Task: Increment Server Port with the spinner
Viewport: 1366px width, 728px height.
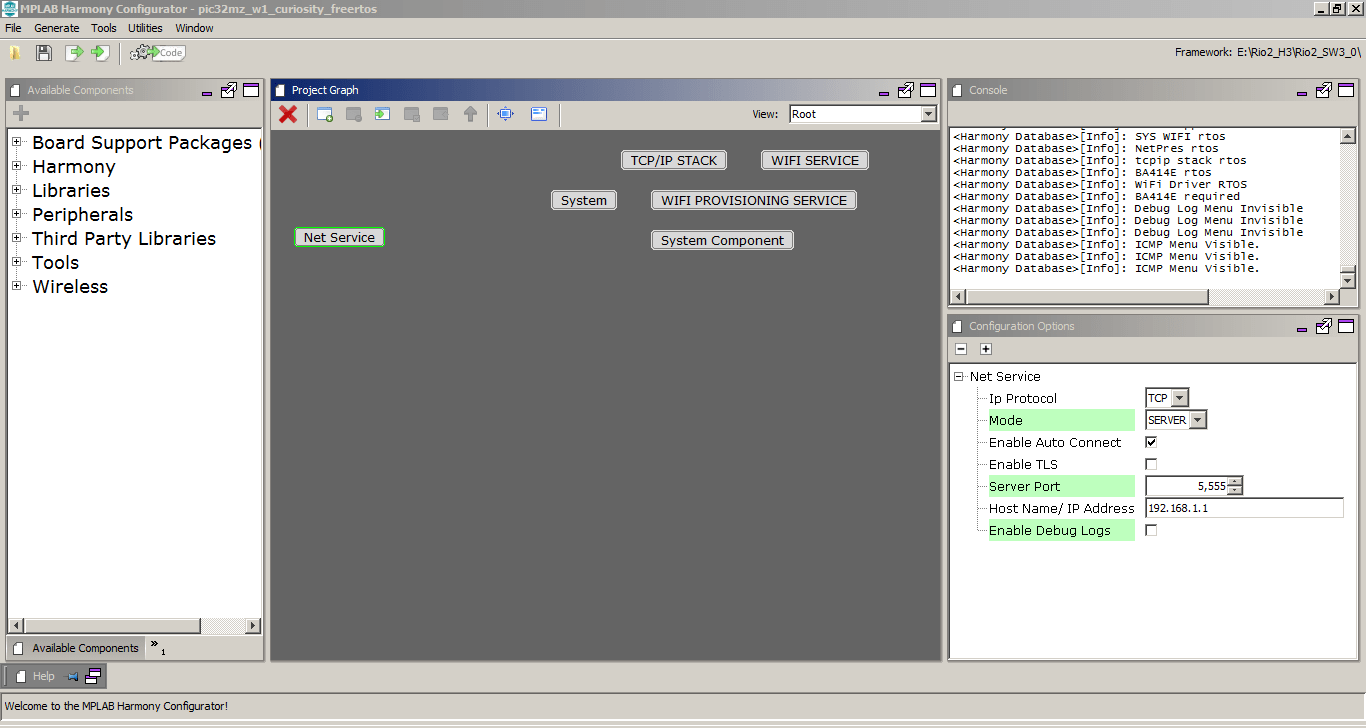Action: (1237, 482)
